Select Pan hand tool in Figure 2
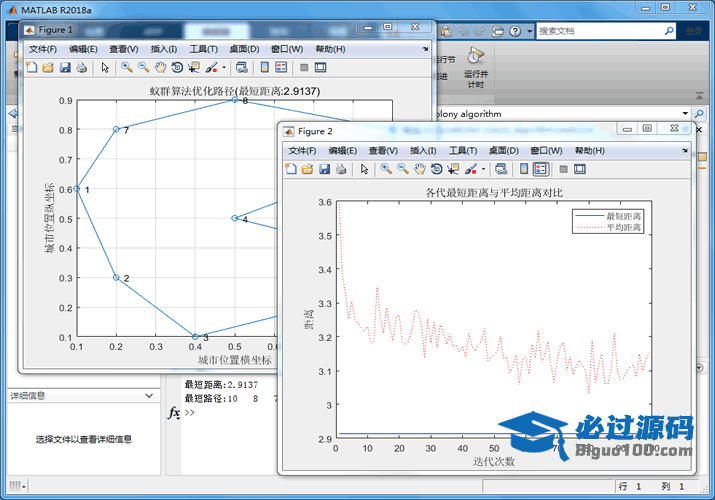This screenshot has height=500, width=715. coord(420,169)
